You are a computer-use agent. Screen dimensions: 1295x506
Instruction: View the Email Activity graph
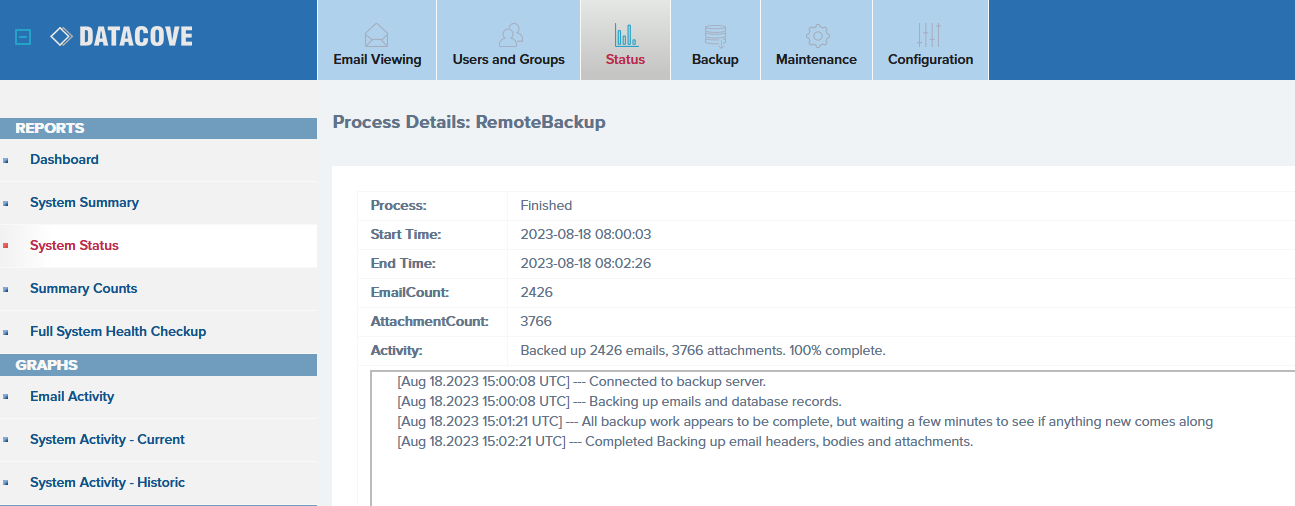(72, 396)
